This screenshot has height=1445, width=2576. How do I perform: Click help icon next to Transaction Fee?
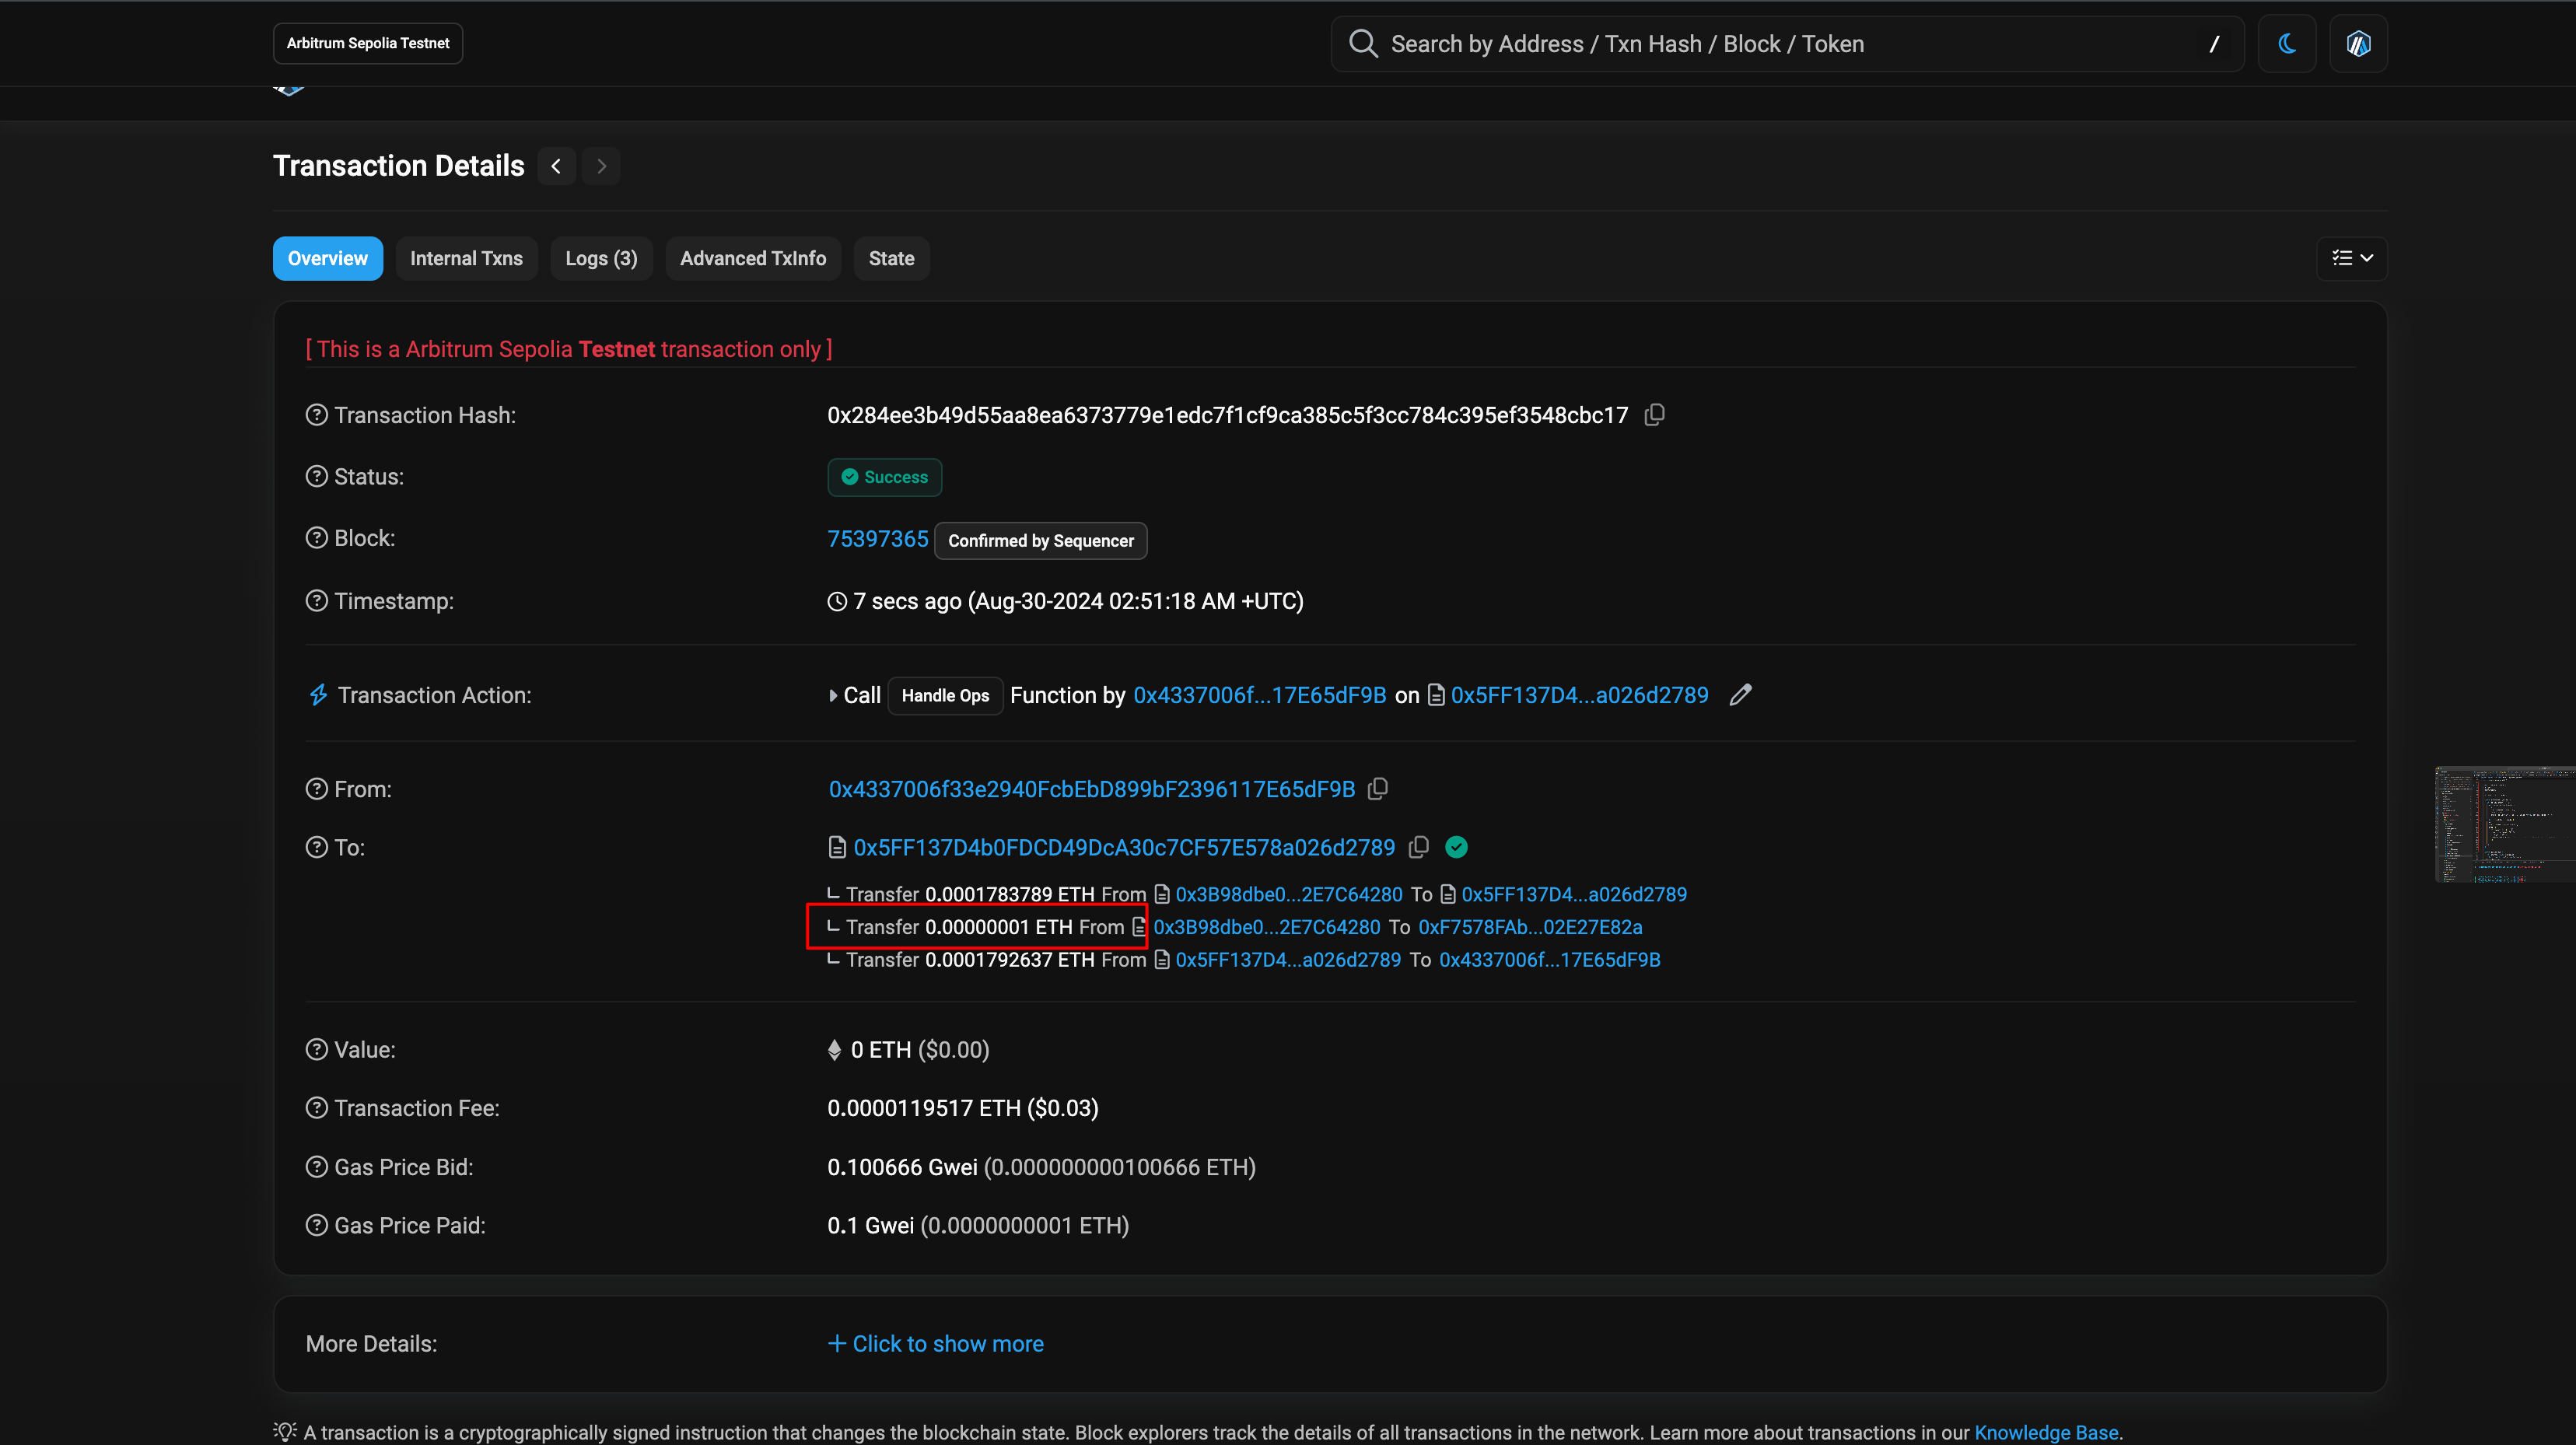(x=317, y=1108)
